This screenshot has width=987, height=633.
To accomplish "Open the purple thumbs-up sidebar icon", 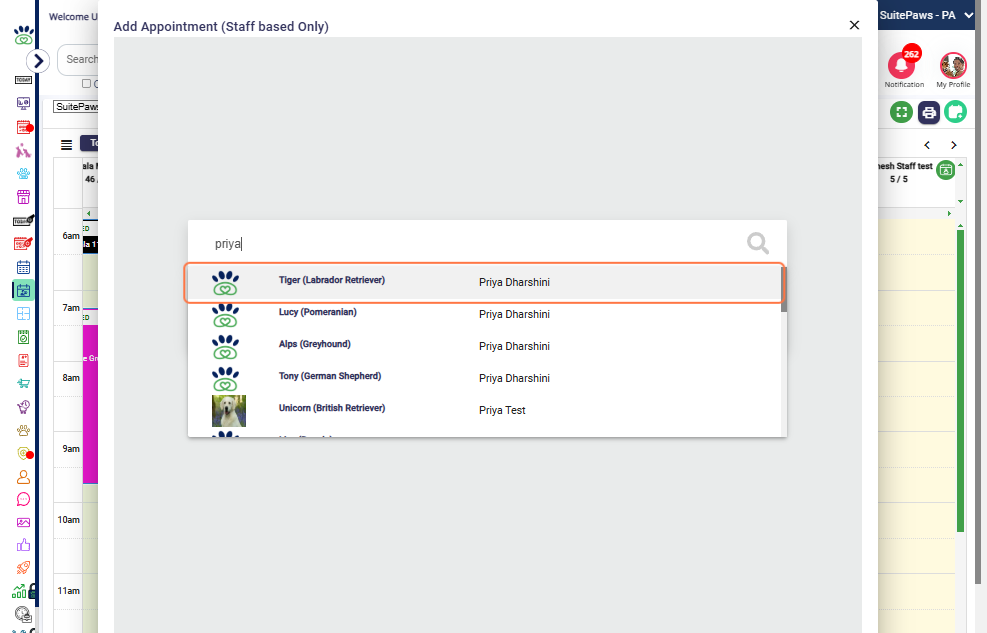I will coord(23,545).
